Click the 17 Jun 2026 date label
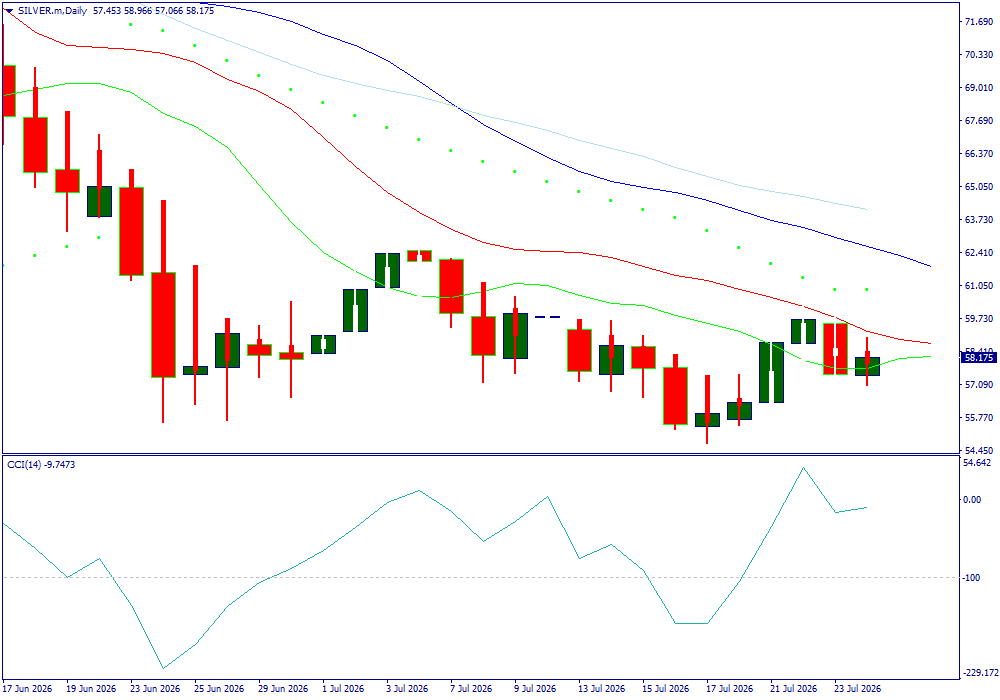Screen dimensions: 1000x700 pyautogui.click(x=27, y=689)
